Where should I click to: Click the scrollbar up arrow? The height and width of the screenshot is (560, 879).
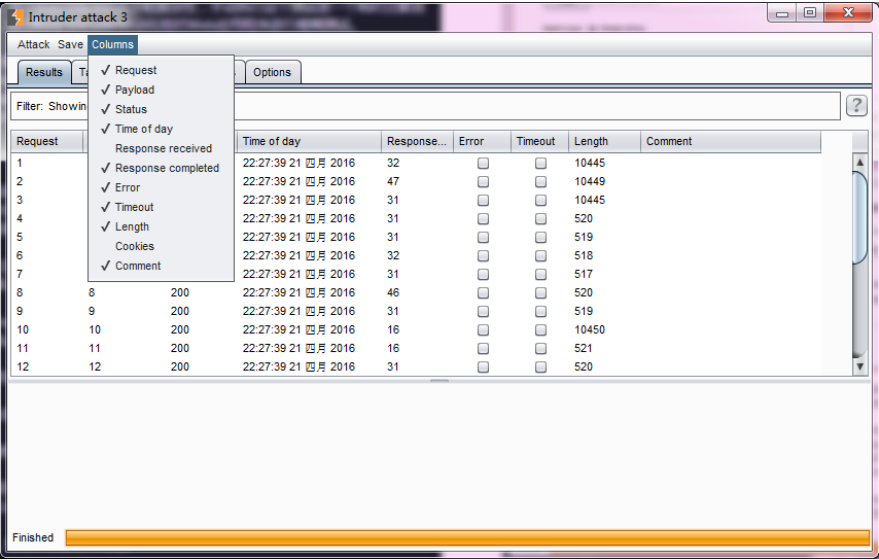pos(859,163)
